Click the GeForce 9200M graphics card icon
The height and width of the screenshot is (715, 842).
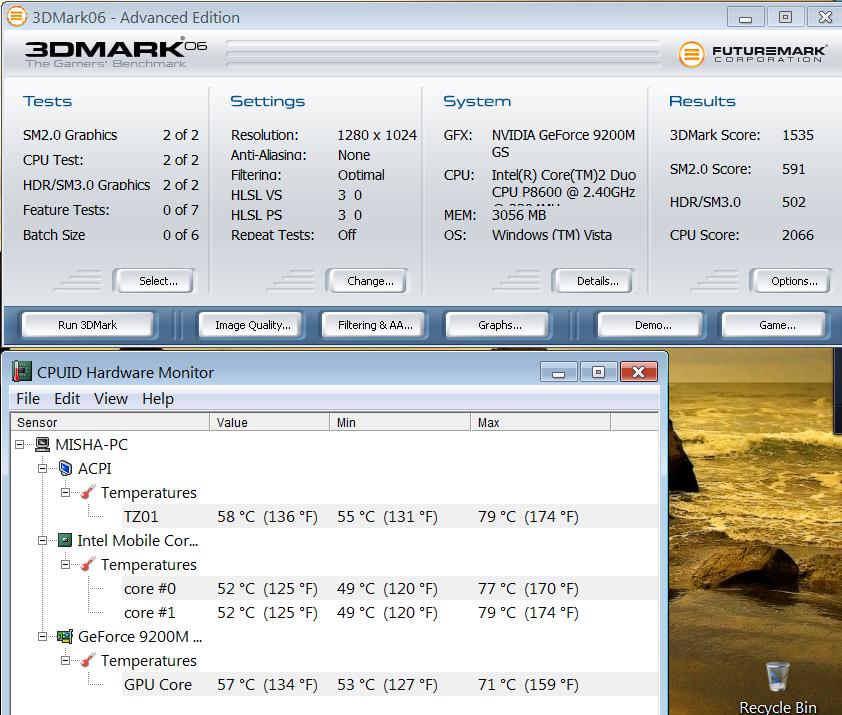65,637
